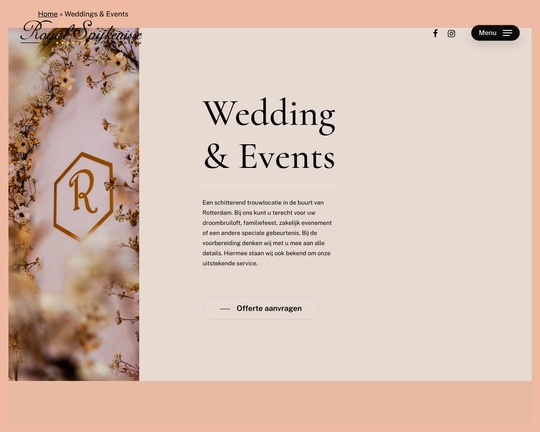This screenshot has width=540, height=432.
Task: Click the salmon footer strip
Action: pos(270,402)
